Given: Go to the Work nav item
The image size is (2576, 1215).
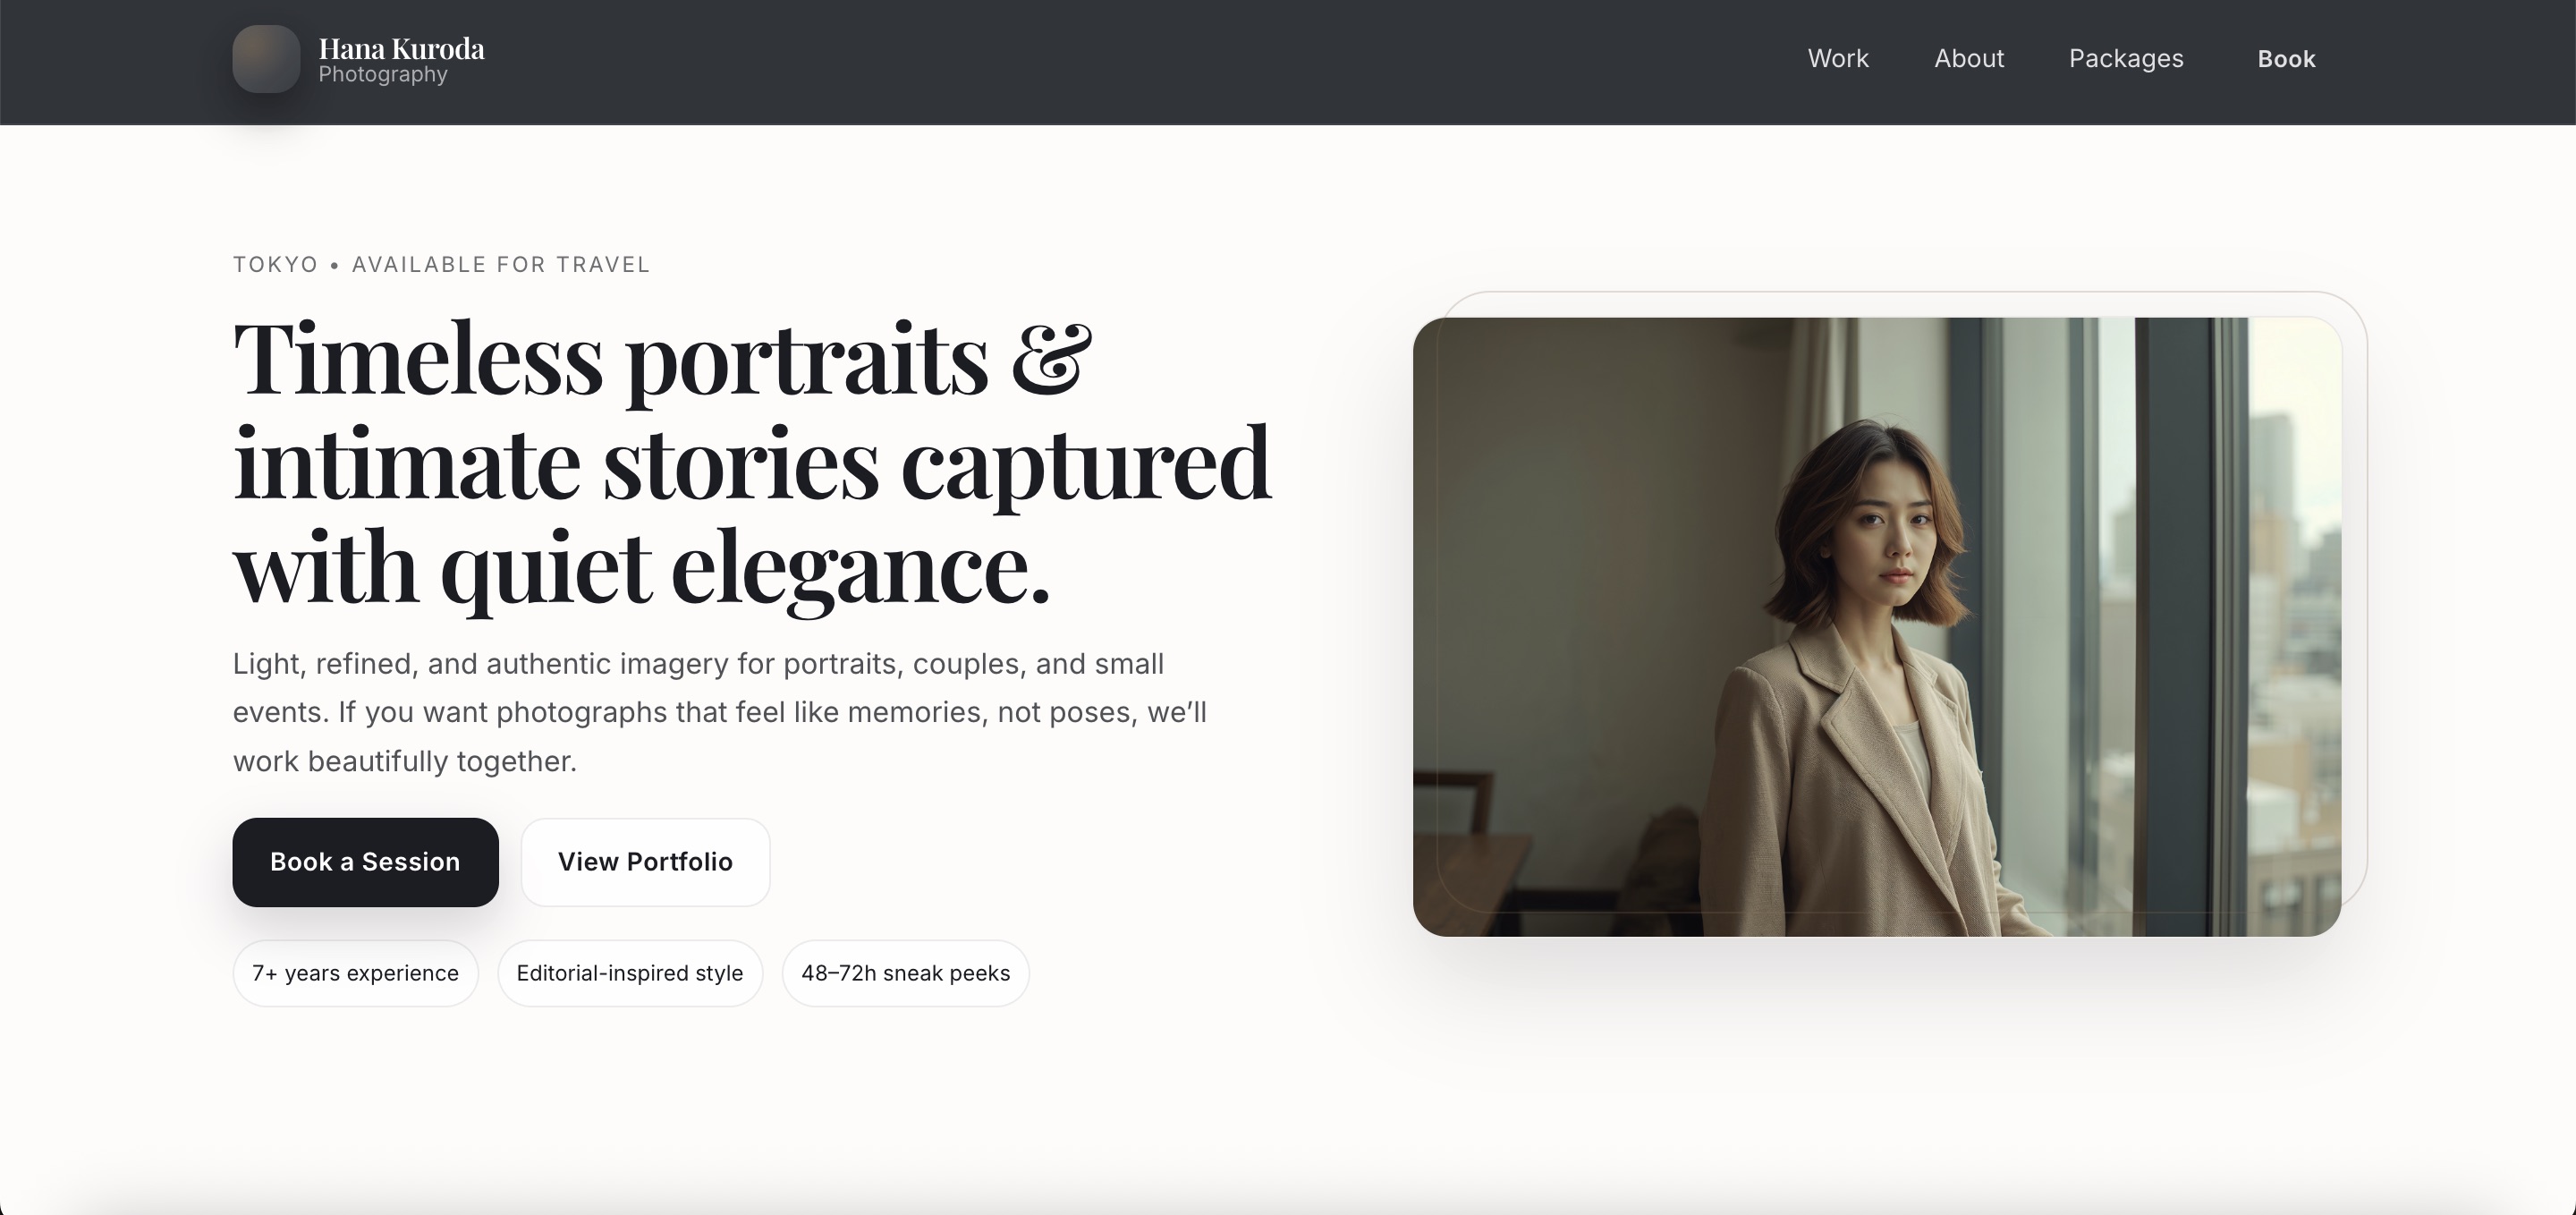Looking at the screenshot, I should point(1838,58).
